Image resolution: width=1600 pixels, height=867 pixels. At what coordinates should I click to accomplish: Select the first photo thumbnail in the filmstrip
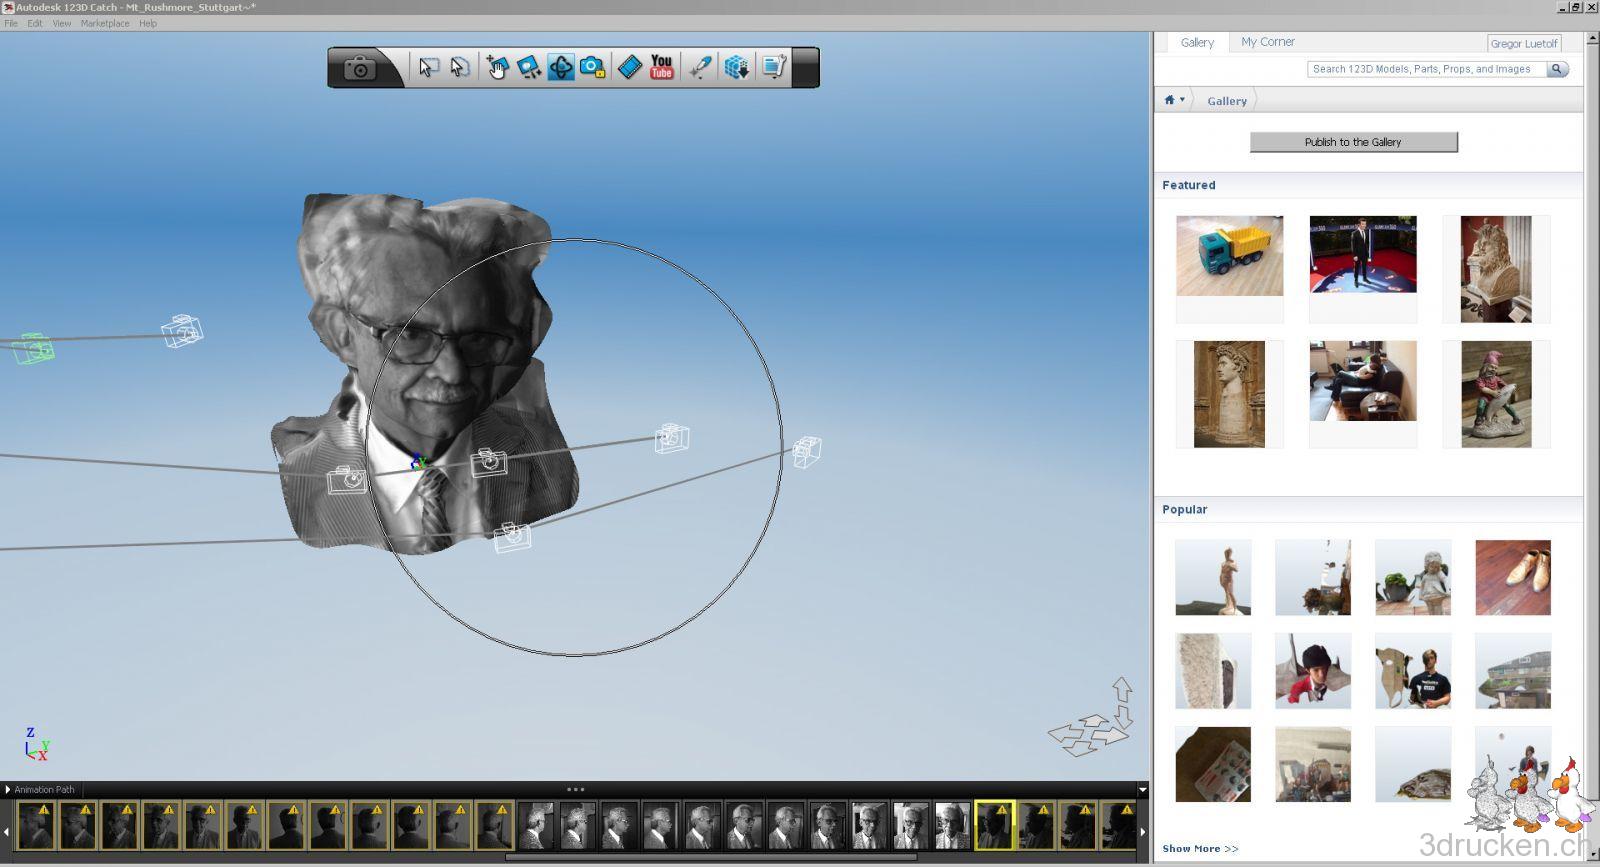[35, 826]
